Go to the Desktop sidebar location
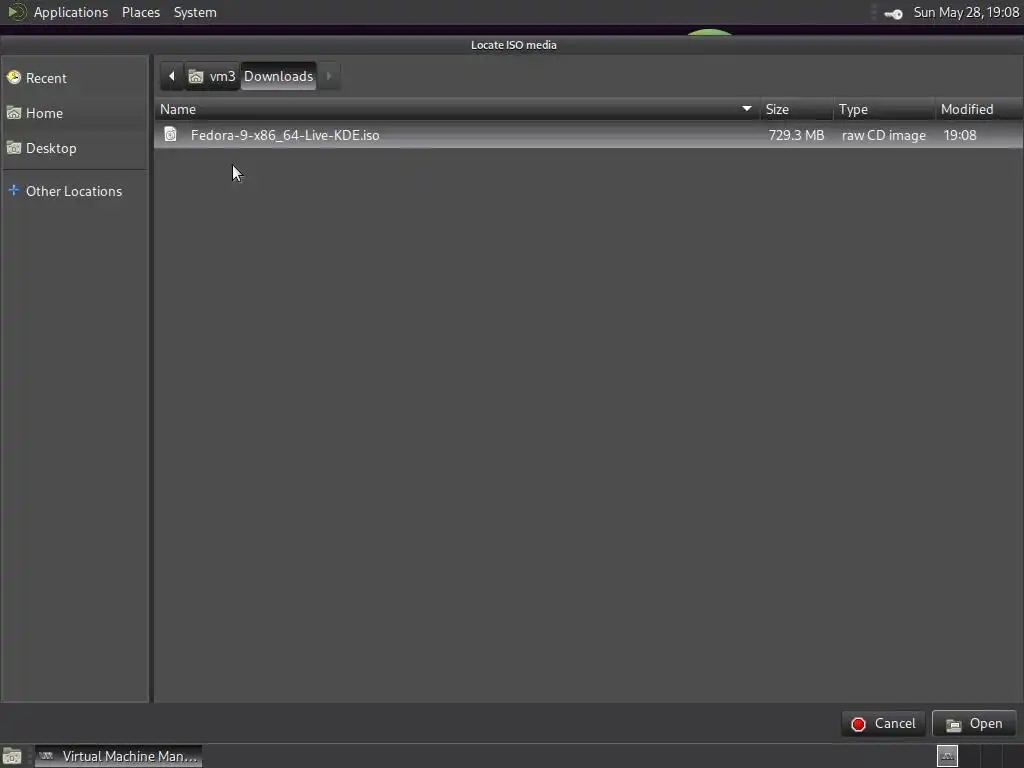This screenshot has height=768, width=1024. [74, 148]
